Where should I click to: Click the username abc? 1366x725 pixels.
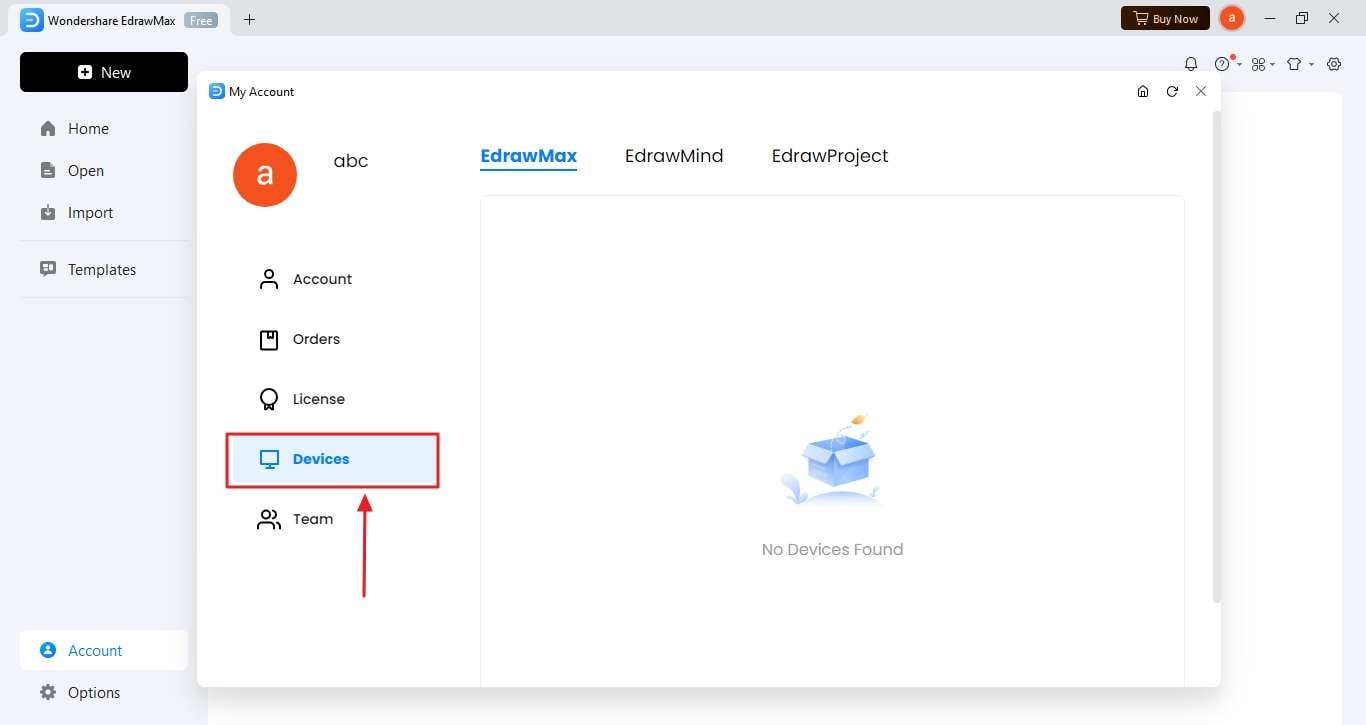point(351,161)
